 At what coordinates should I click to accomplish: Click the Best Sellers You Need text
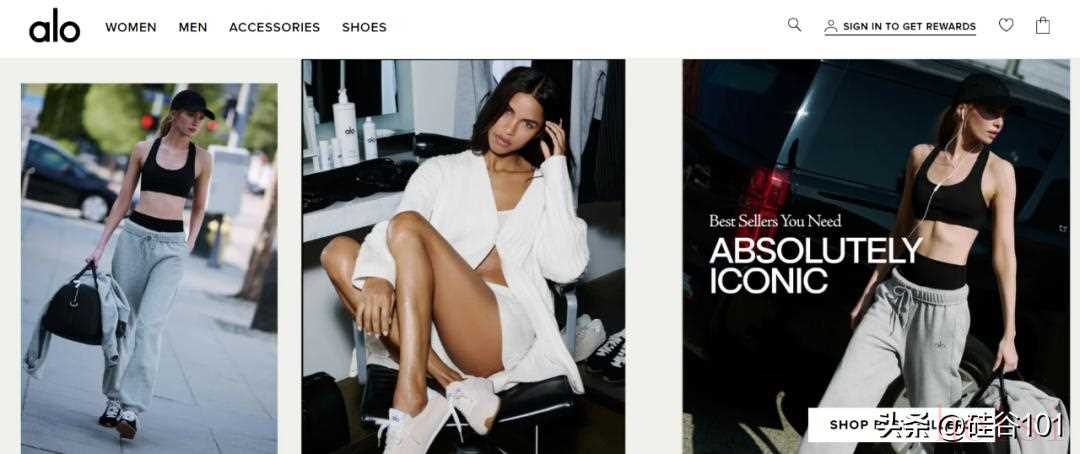pyautogui.click(x=775, y=221)
